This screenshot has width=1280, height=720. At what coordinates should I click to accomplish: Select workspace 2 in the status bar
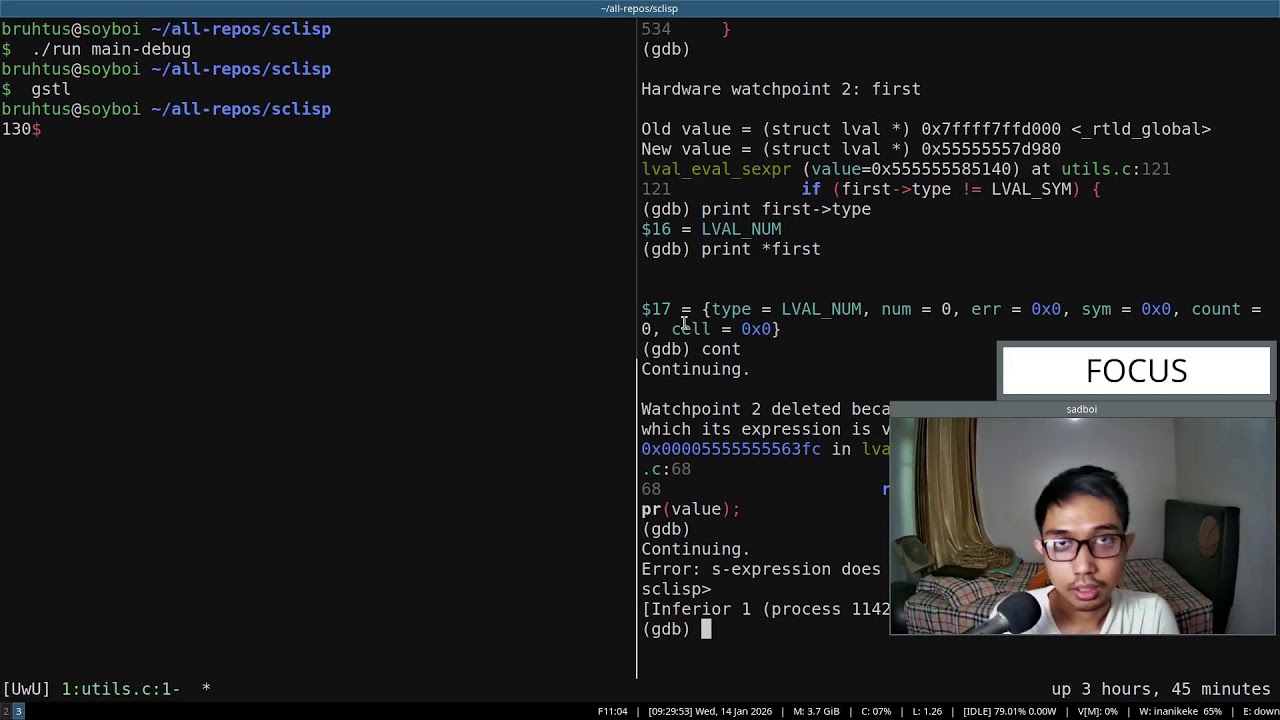click(x=5, y=711)
